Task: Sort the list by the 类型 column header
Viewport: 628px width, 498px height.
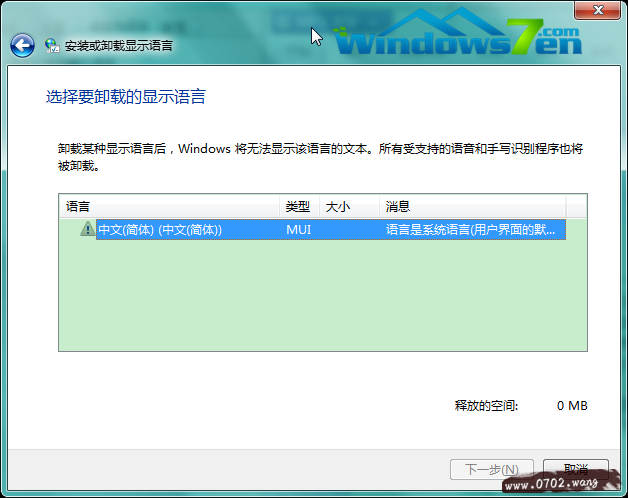Action: pos(299,207)
